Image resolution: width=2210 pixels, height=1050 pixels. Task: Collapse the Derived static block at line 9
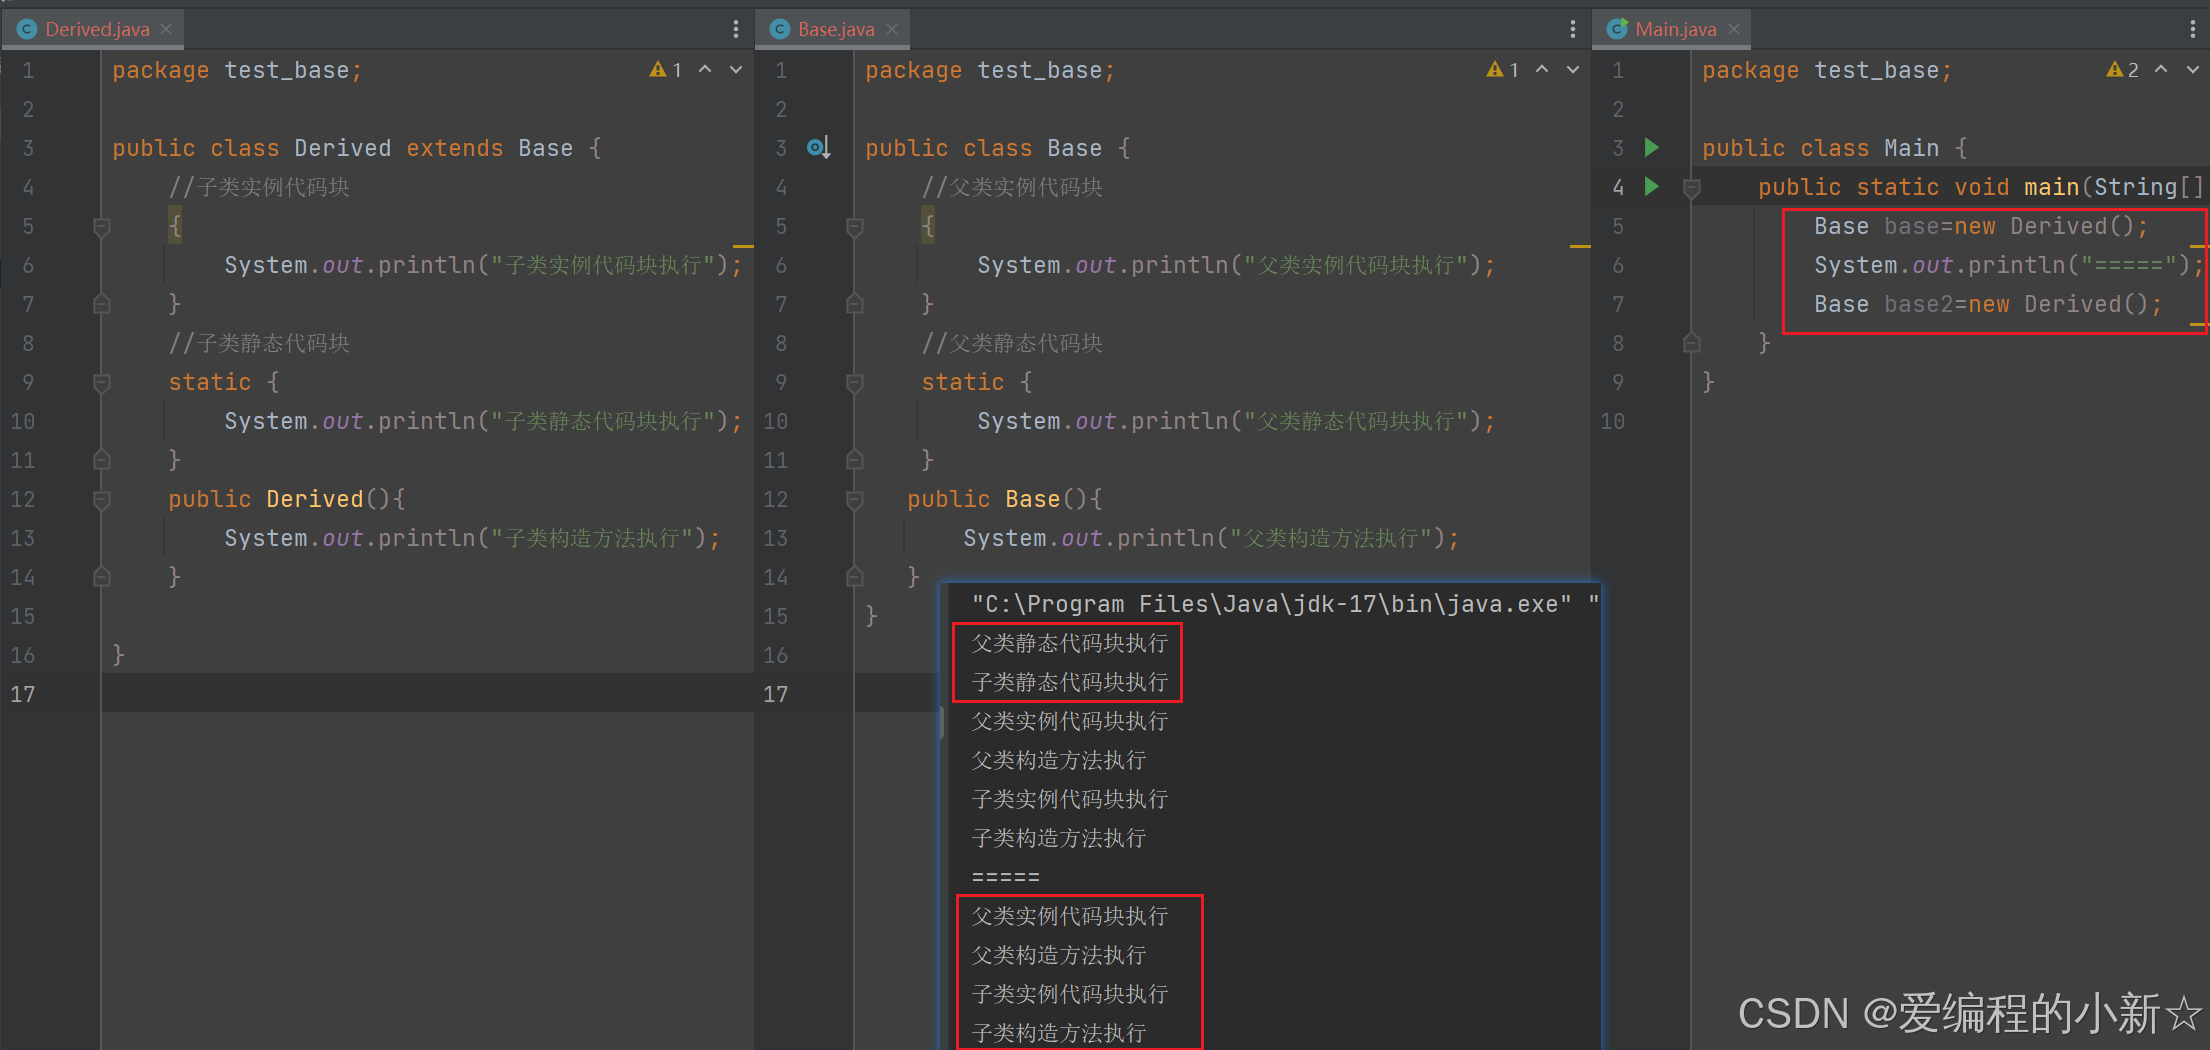(x=101, y=383)
